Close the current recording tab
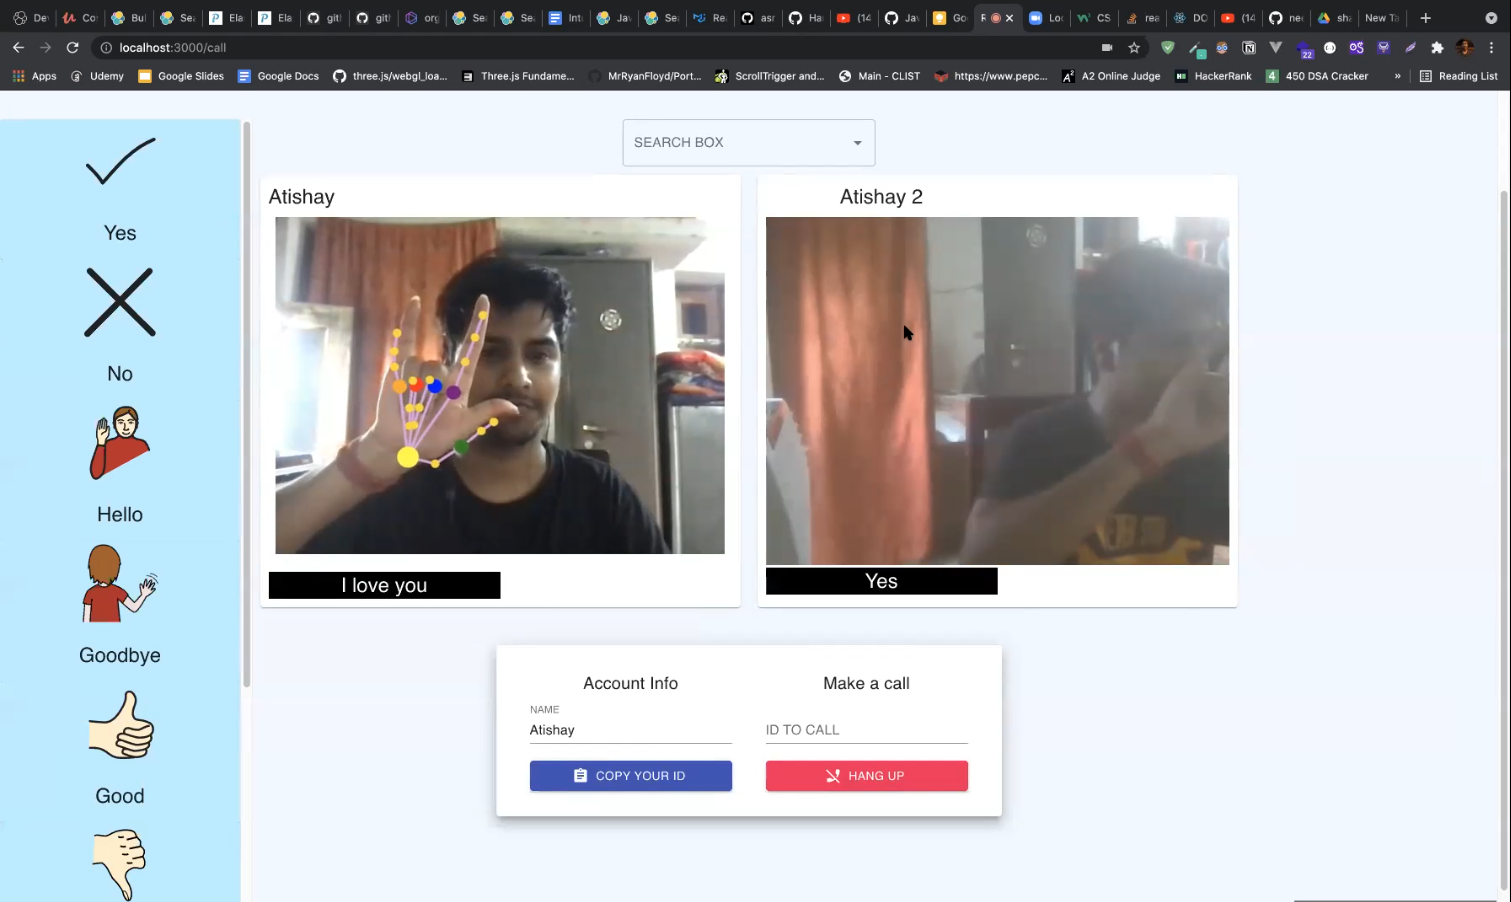Viewport: 1511px width, 902px height. [1010, 18]
